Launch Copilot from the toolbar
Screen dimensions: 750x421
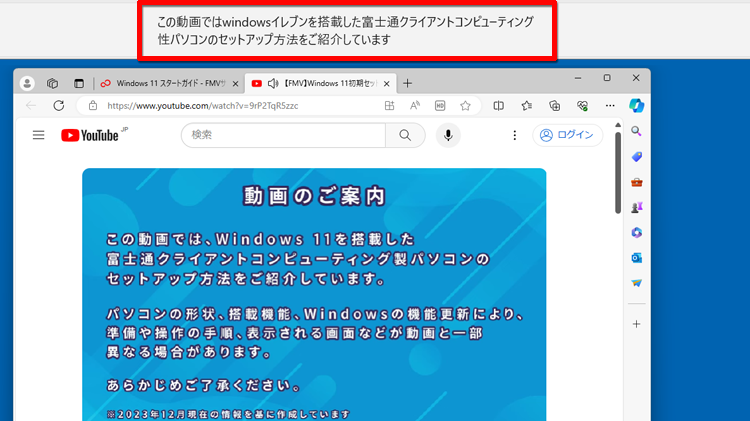tap(637, 106)
